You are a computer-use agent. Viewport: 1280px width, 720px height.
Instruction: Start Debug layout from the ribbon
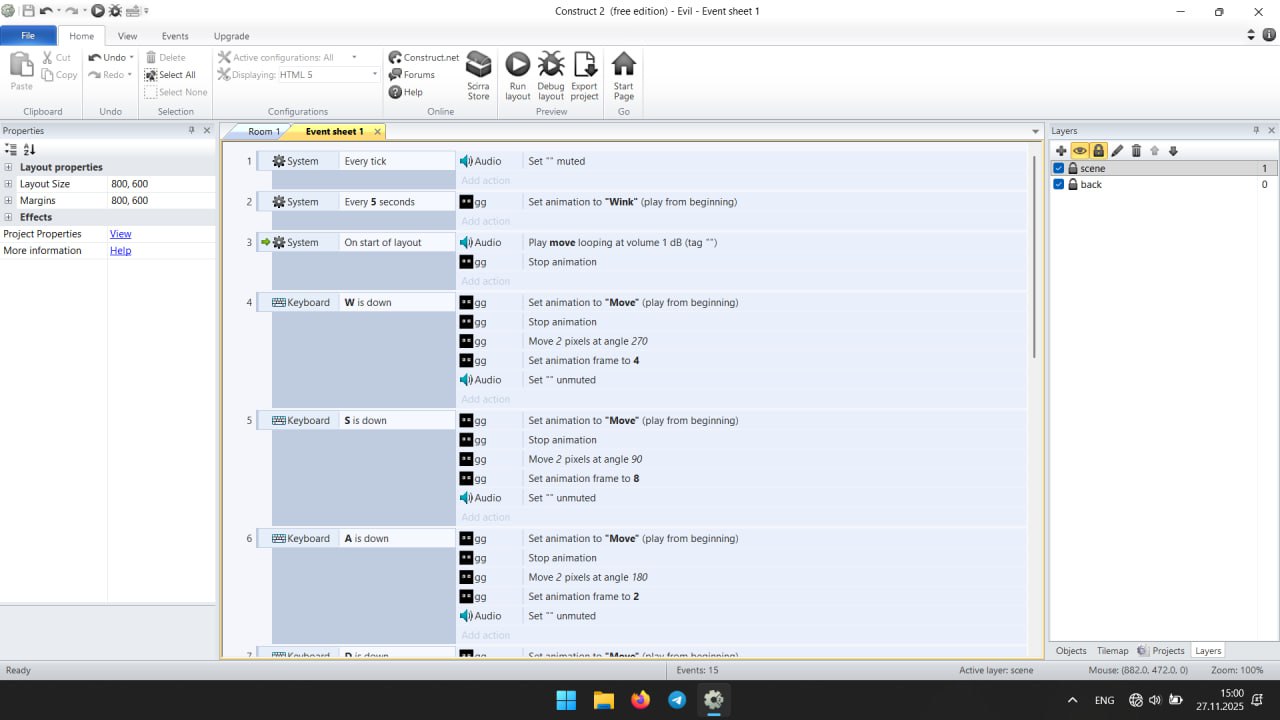pos(551,76)
